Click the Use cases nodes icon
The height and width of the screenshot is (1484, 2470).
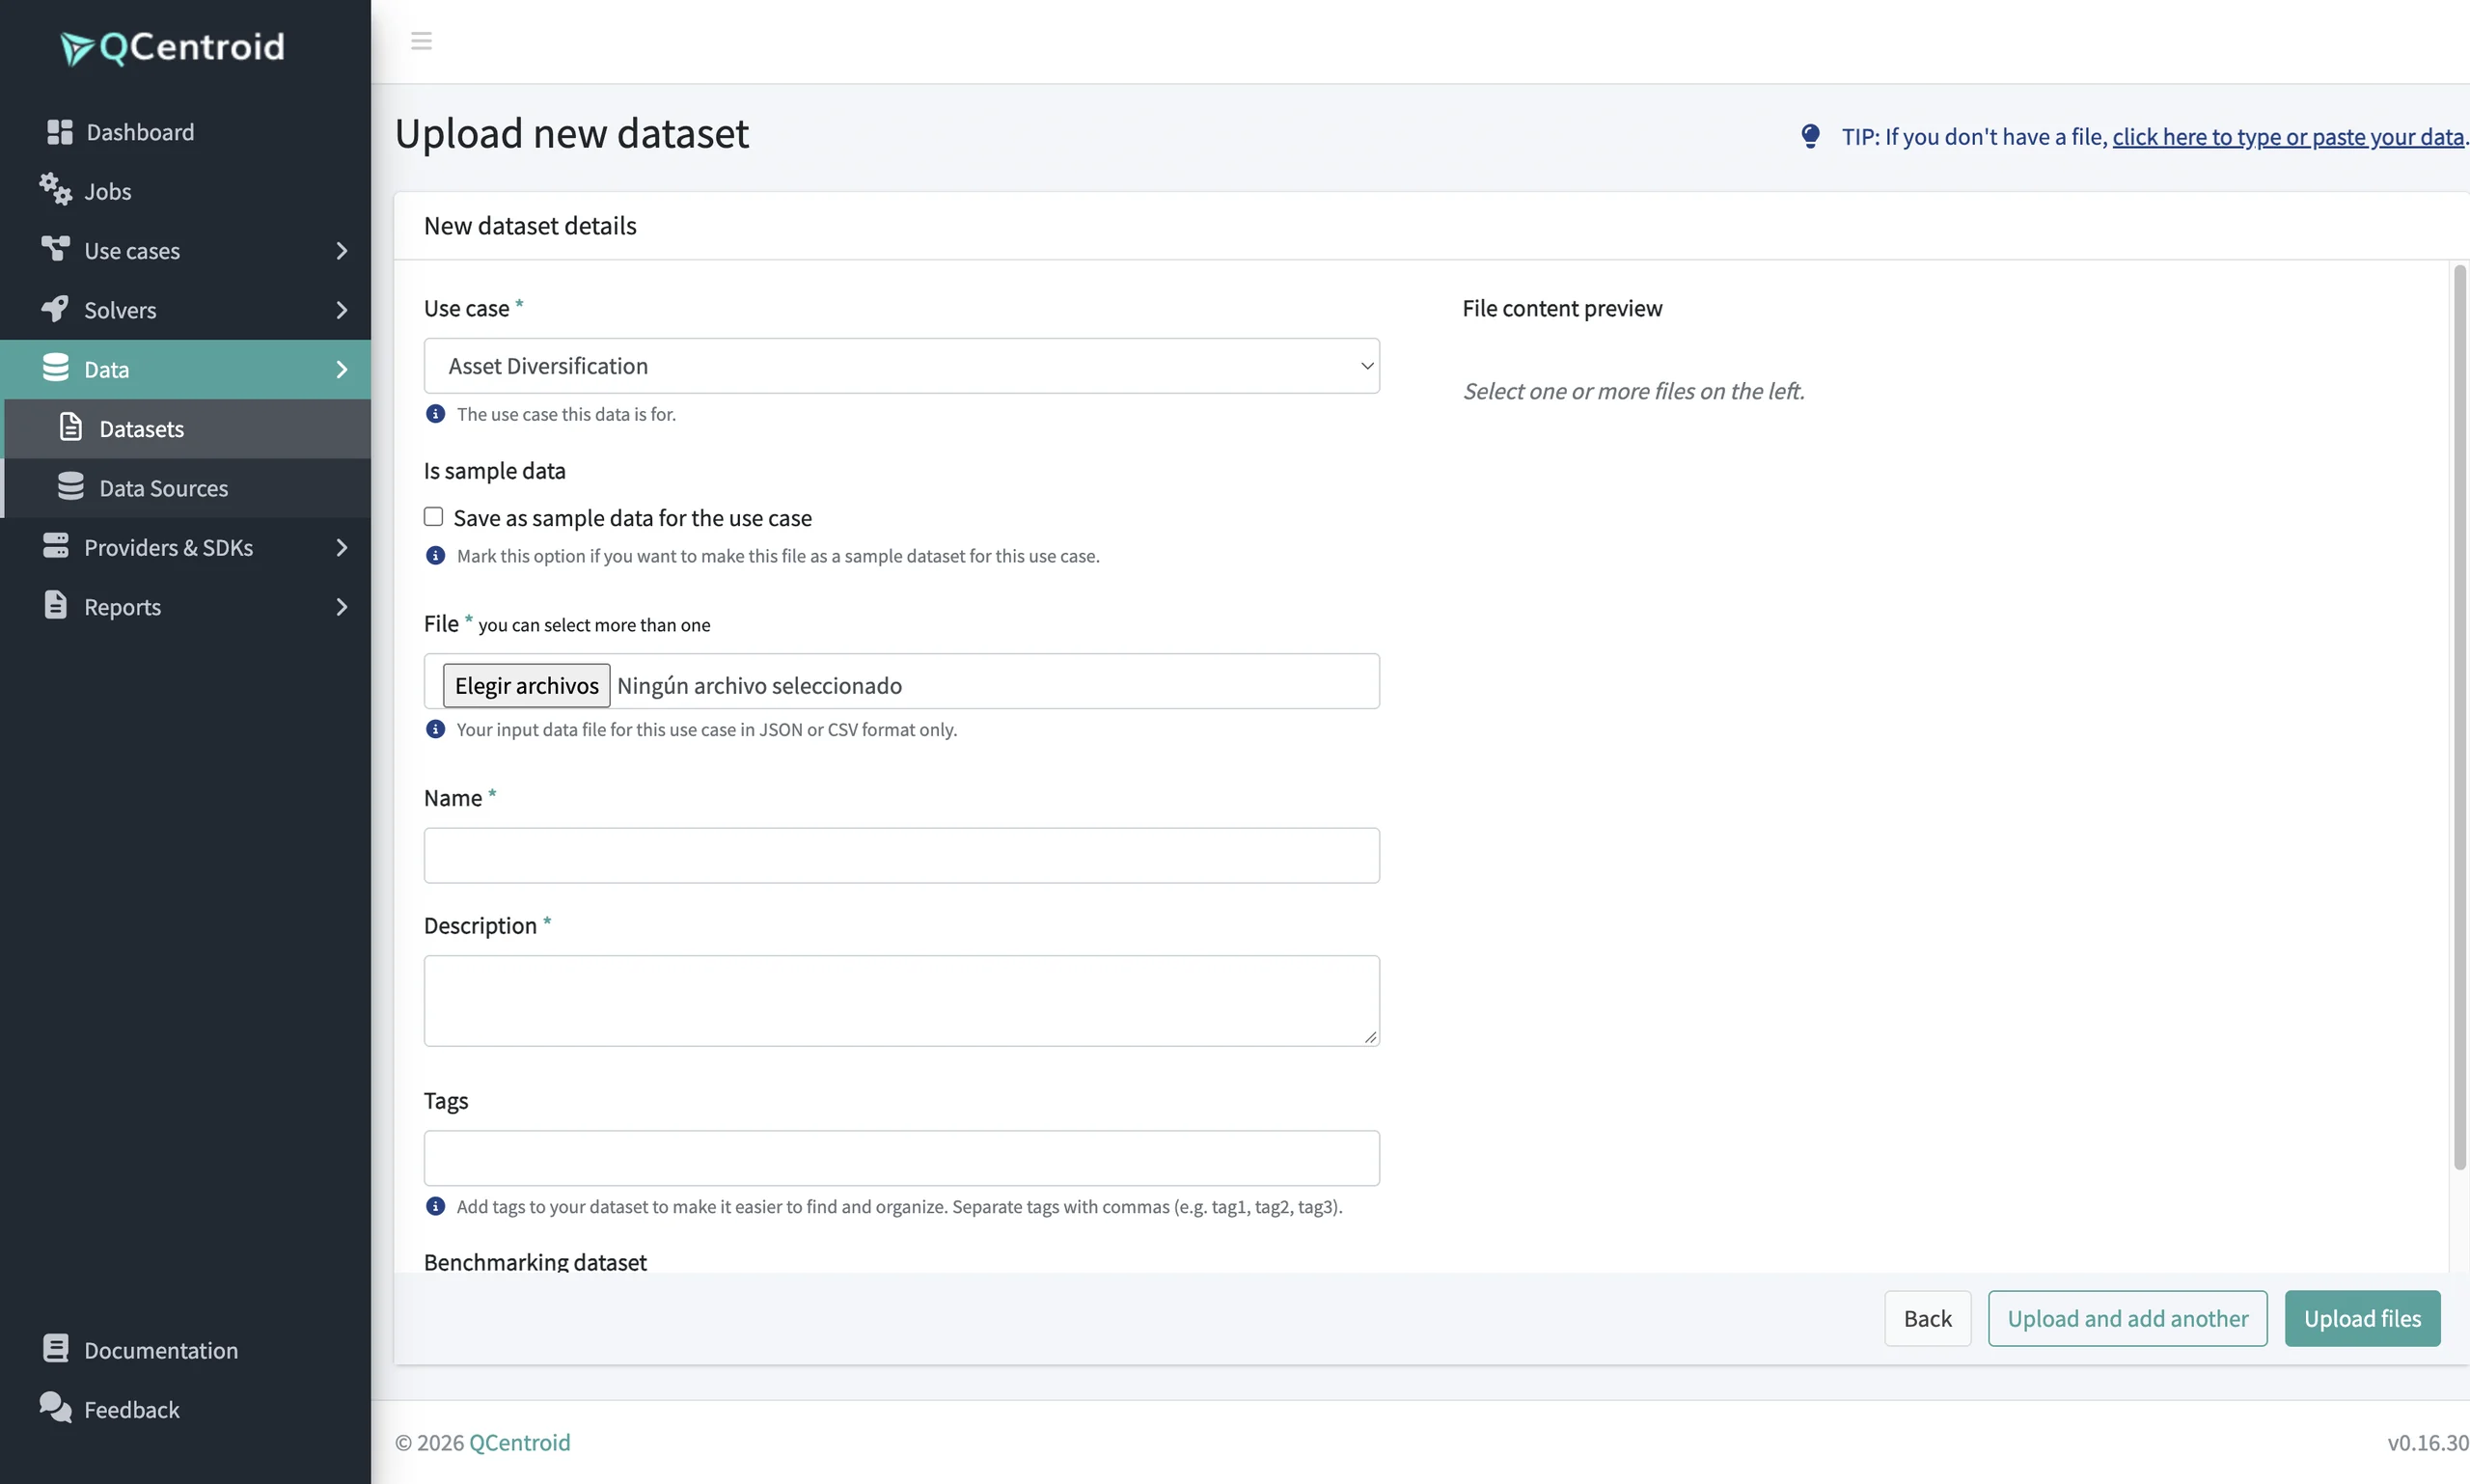55,248
